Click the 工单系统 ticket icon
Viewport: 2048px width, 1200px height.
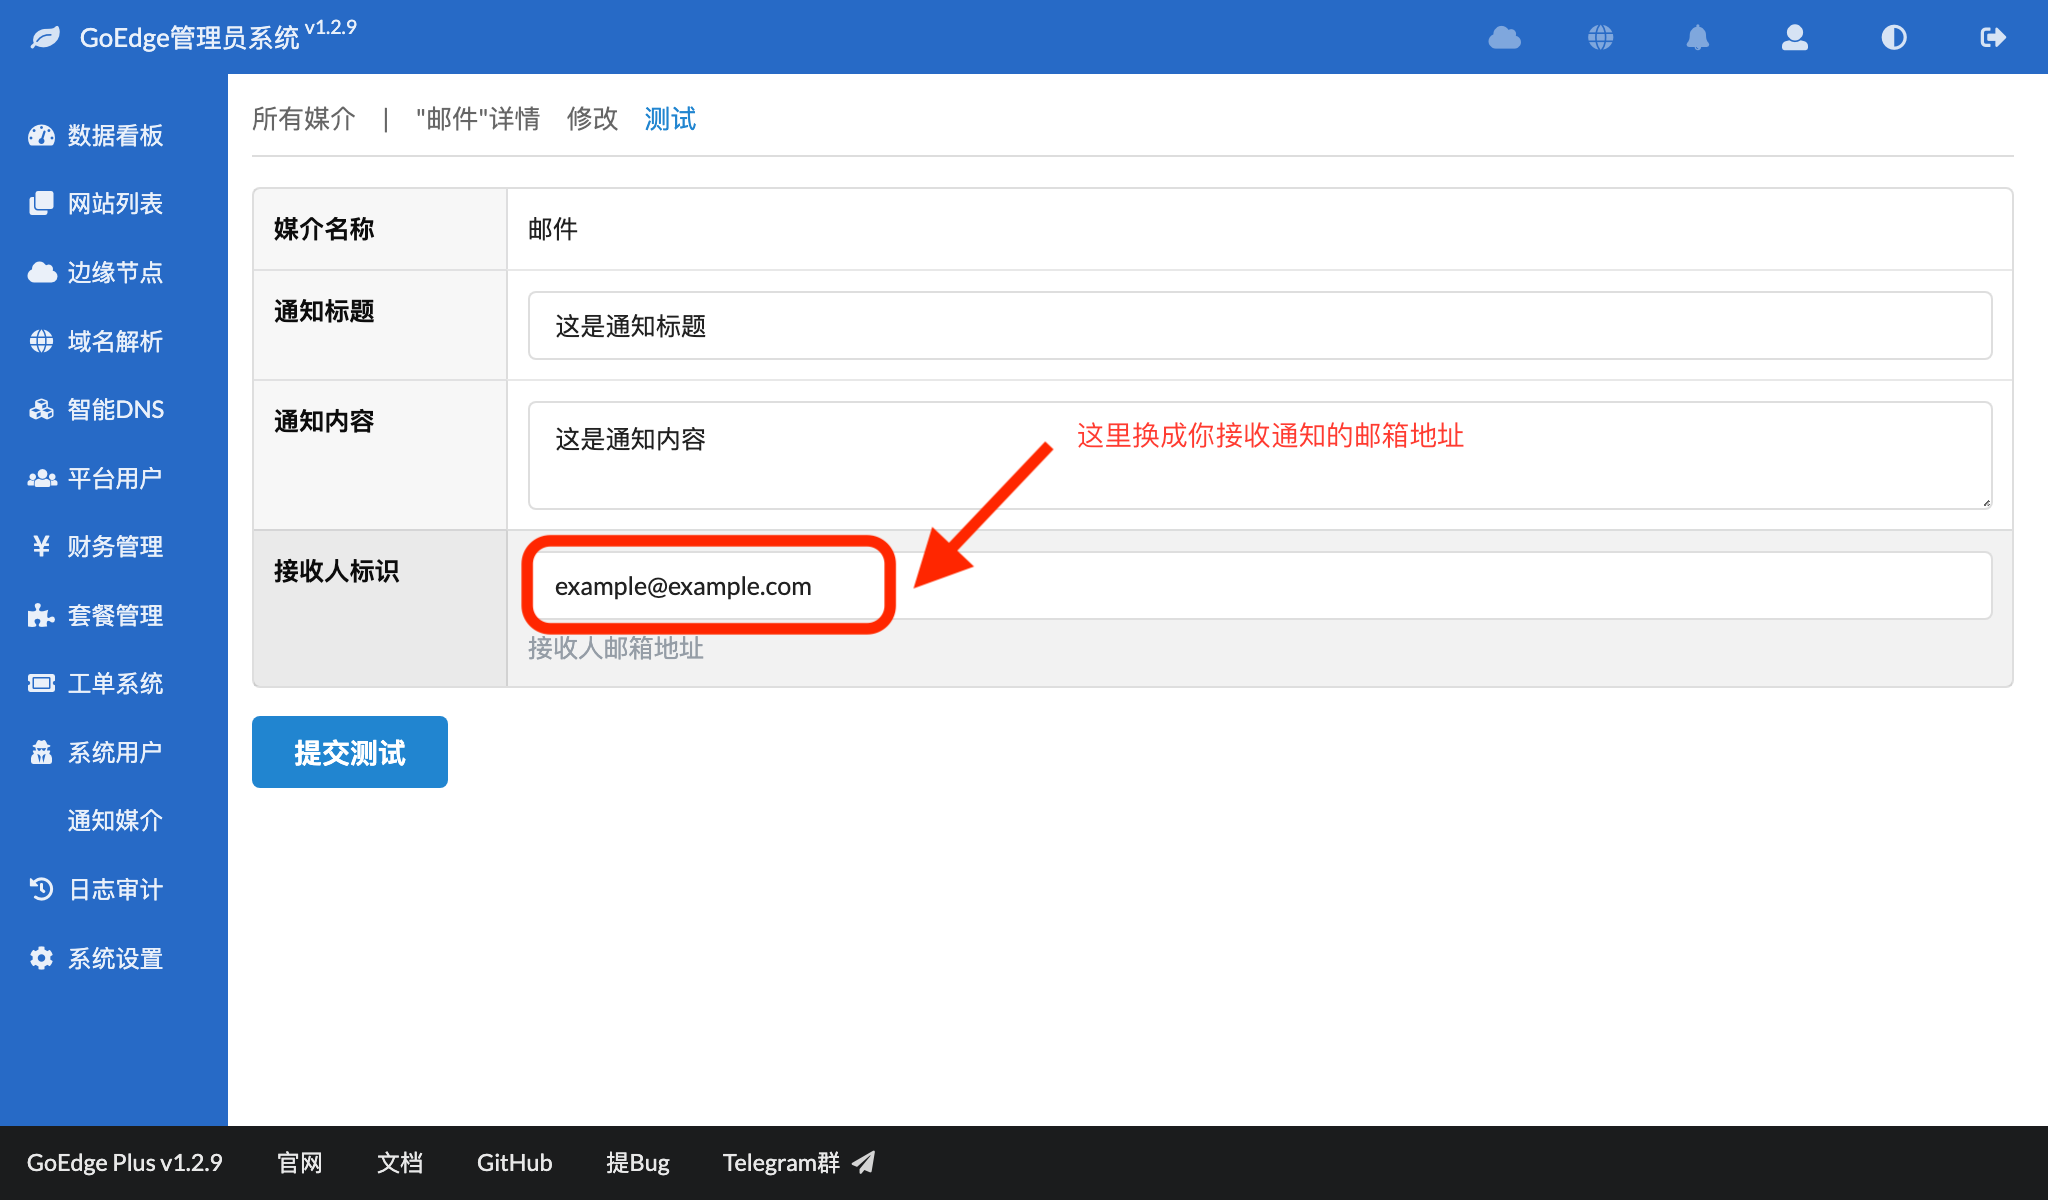coord(41,683)
